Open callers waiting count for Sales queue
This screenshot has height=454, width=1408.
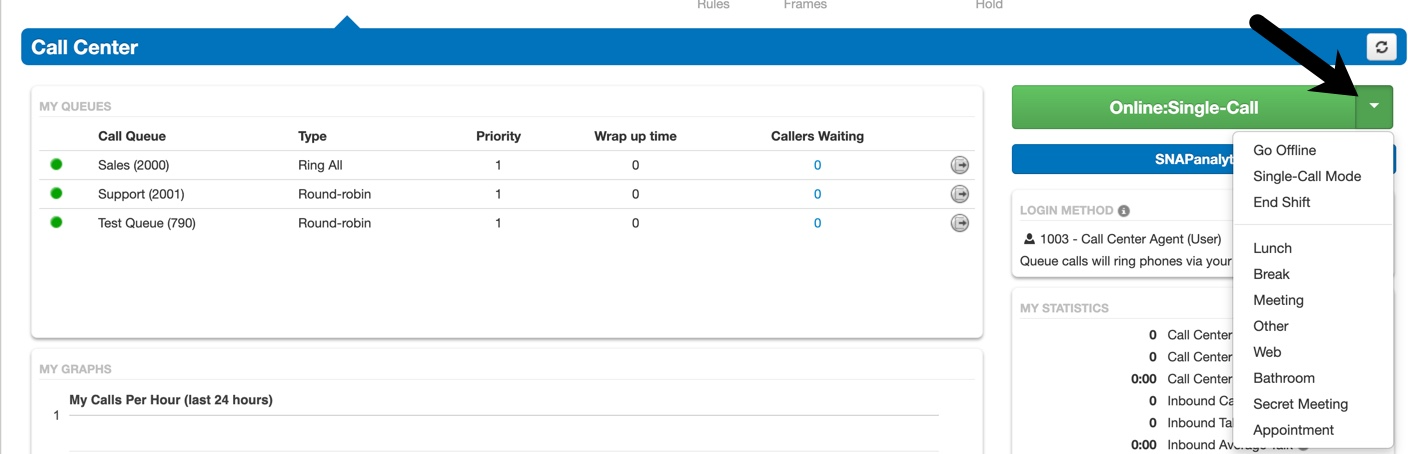click(x=817, y=165)
